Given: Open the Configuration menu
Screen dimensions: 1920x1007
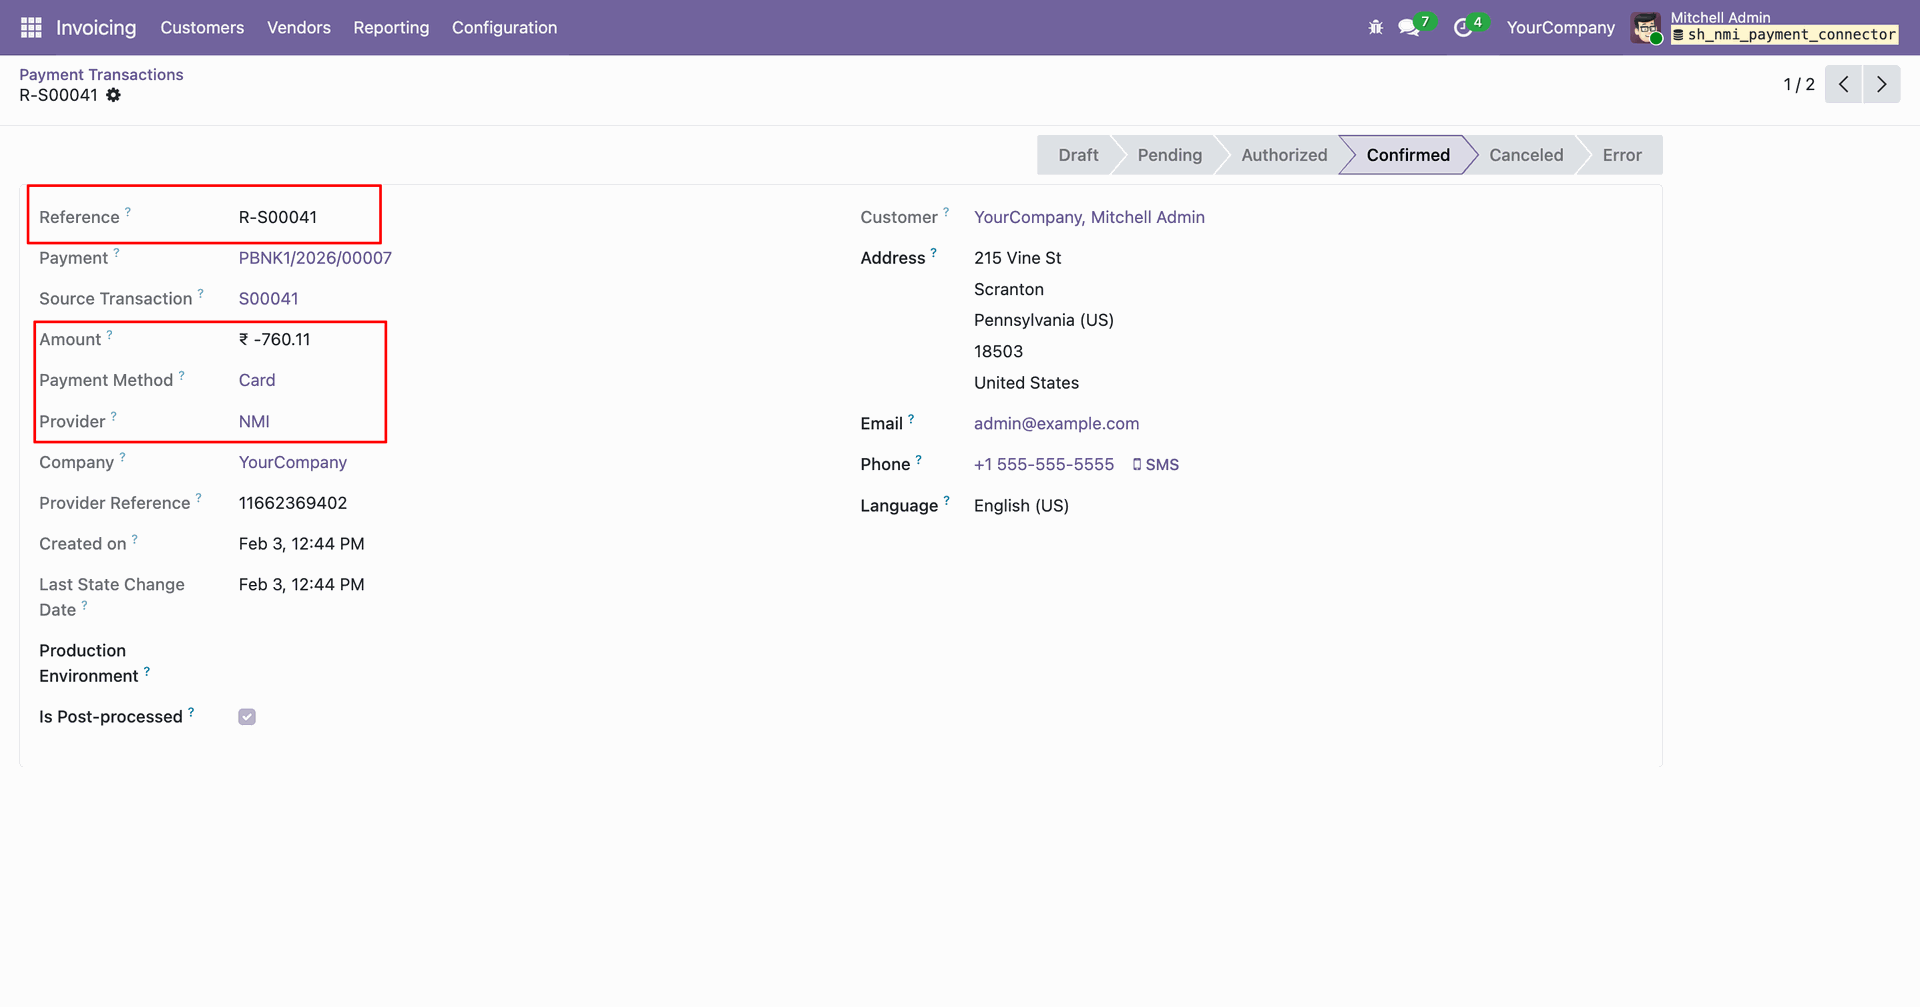Looking at the screenshot, I should click(x=504, y=27).
